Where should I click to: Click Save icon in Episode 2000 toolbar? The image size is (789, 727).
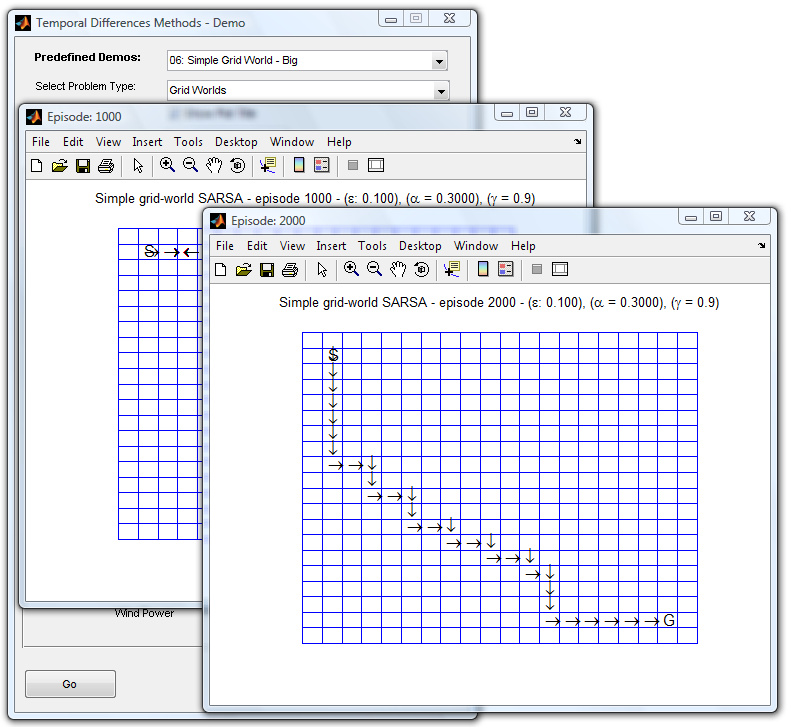point(267,270)
